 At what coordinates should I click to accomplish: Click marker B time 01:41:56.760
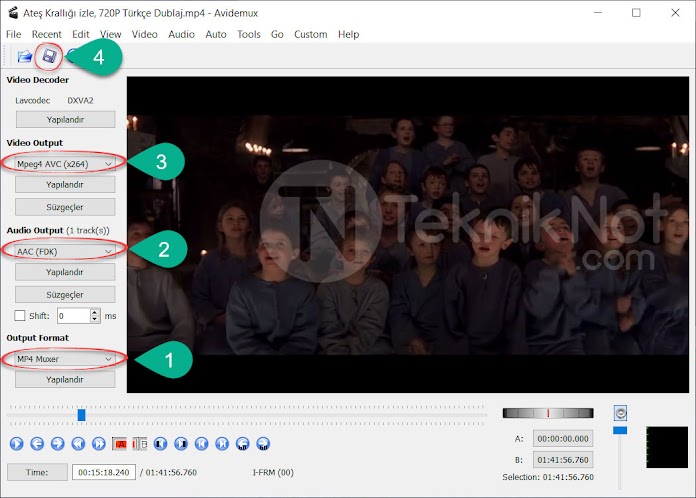click(563, 460)
